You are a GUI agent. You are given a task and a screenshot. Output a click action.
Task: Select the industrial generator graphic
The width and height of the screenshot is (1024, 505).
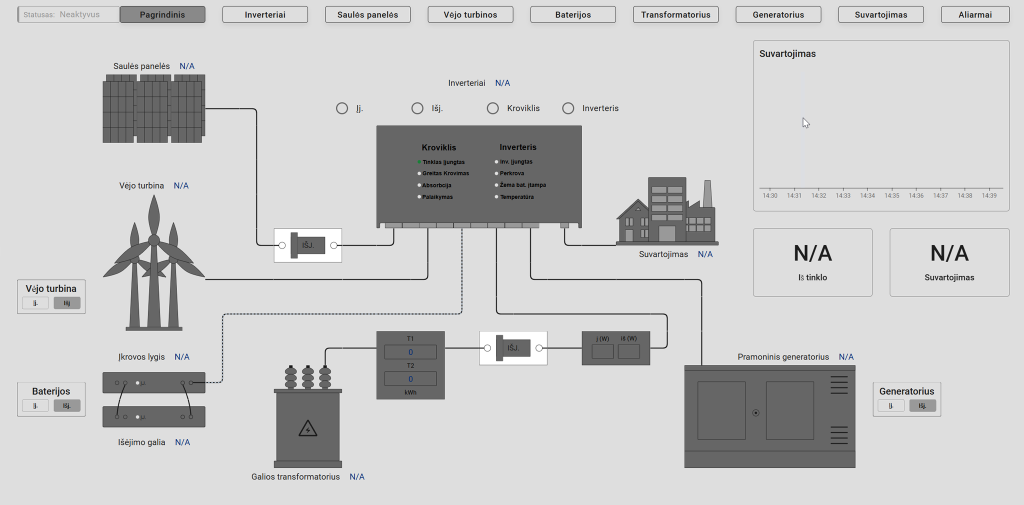pos(770,416)
